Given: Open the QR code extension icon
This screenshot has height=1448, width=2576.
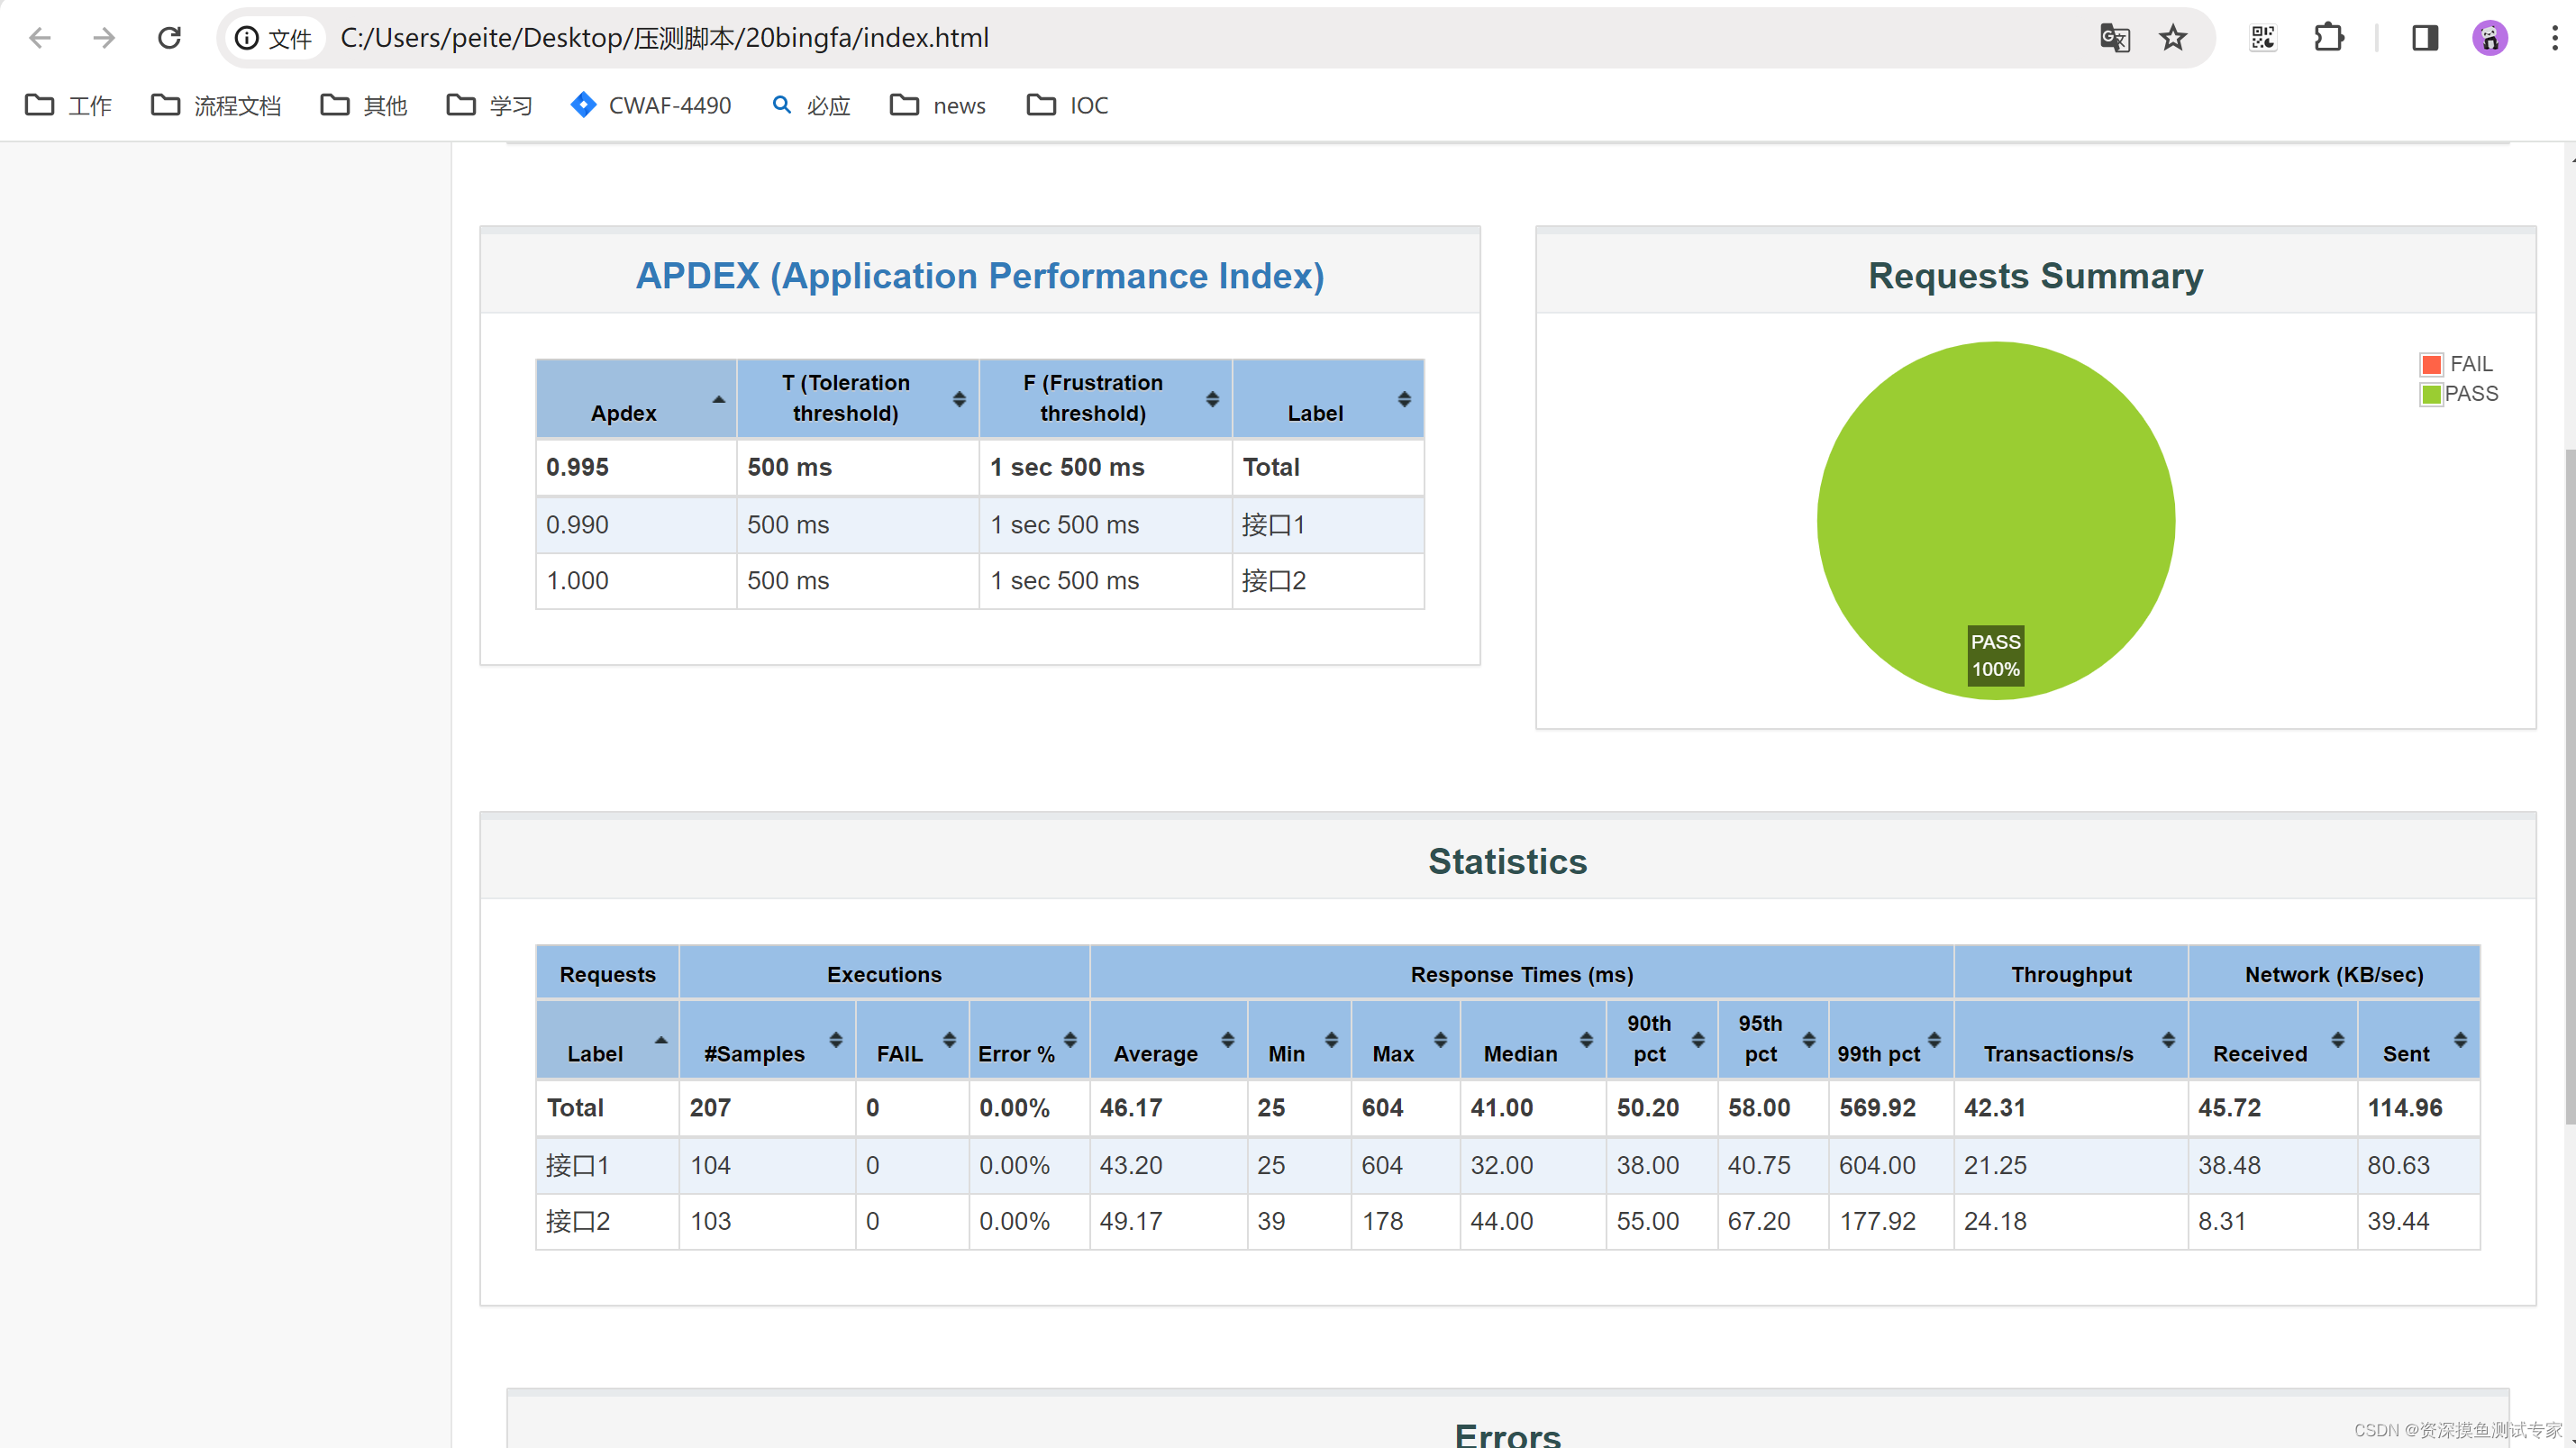Looking at the screenshot, I should pos(2263,38).
